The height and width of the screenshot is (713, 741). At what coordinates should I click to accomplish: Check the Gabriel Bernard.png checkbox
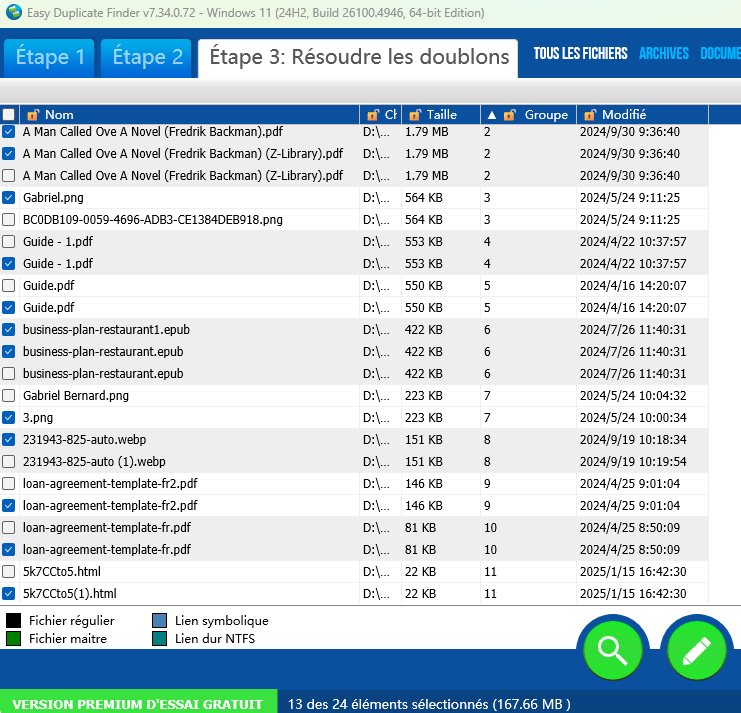point(9,395)
